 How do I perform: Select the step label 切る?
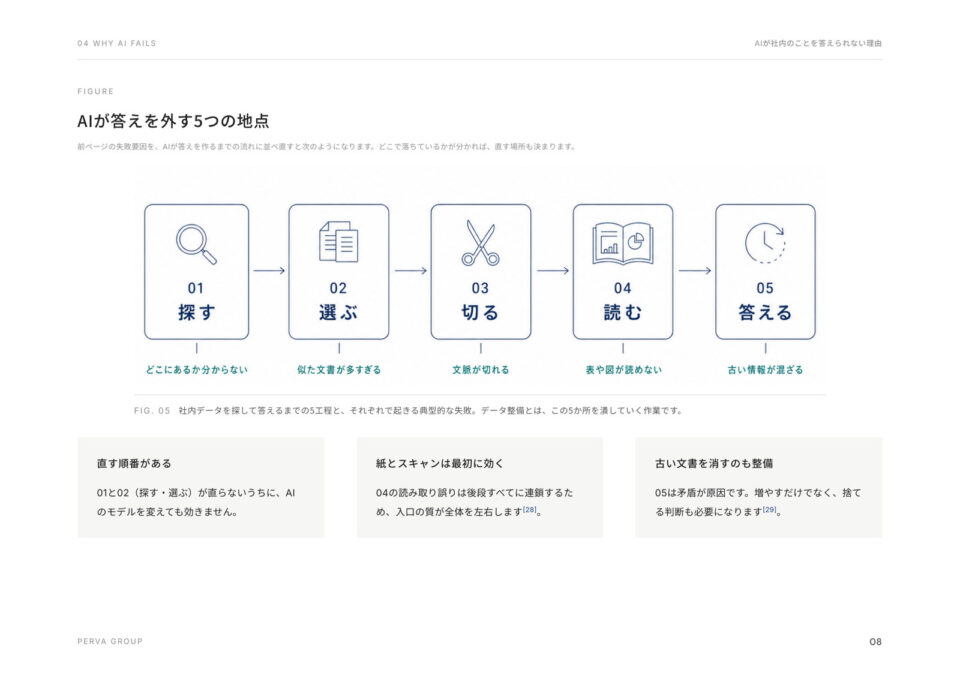coord(481,312)
